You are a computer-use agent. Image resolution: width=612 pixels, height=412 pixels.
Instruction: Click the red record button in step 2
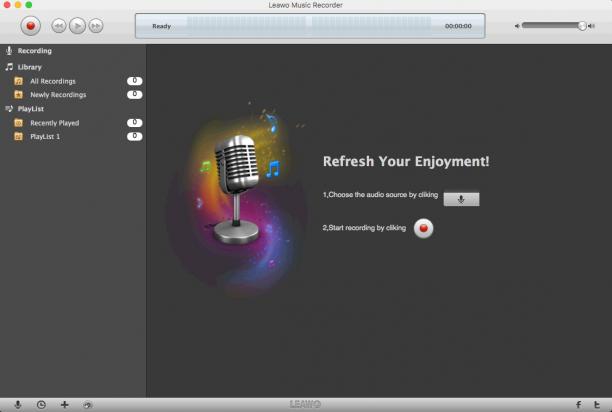coord(423,228)
